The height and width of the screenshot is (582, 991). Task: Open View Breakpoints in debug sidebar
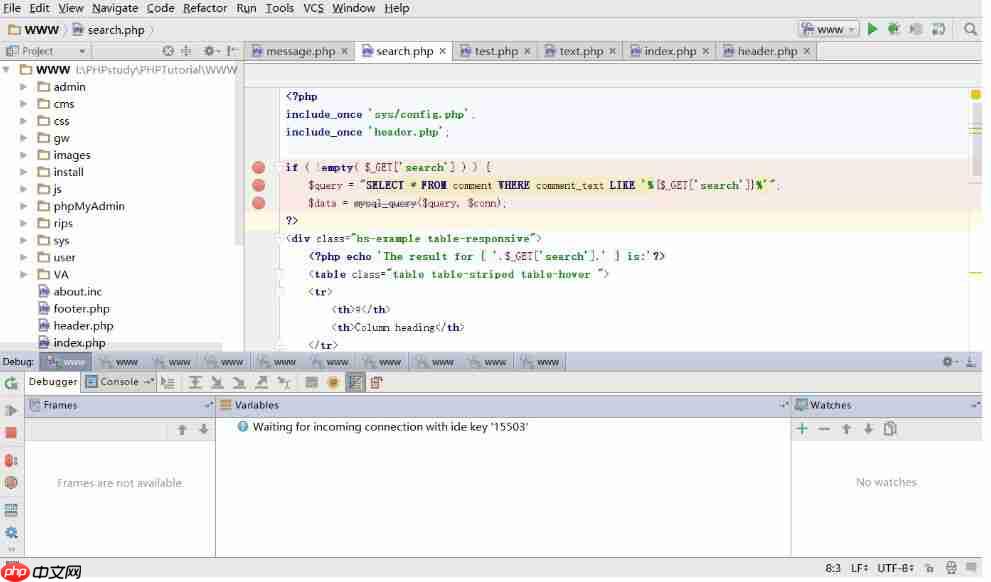[x=11, y=460]
